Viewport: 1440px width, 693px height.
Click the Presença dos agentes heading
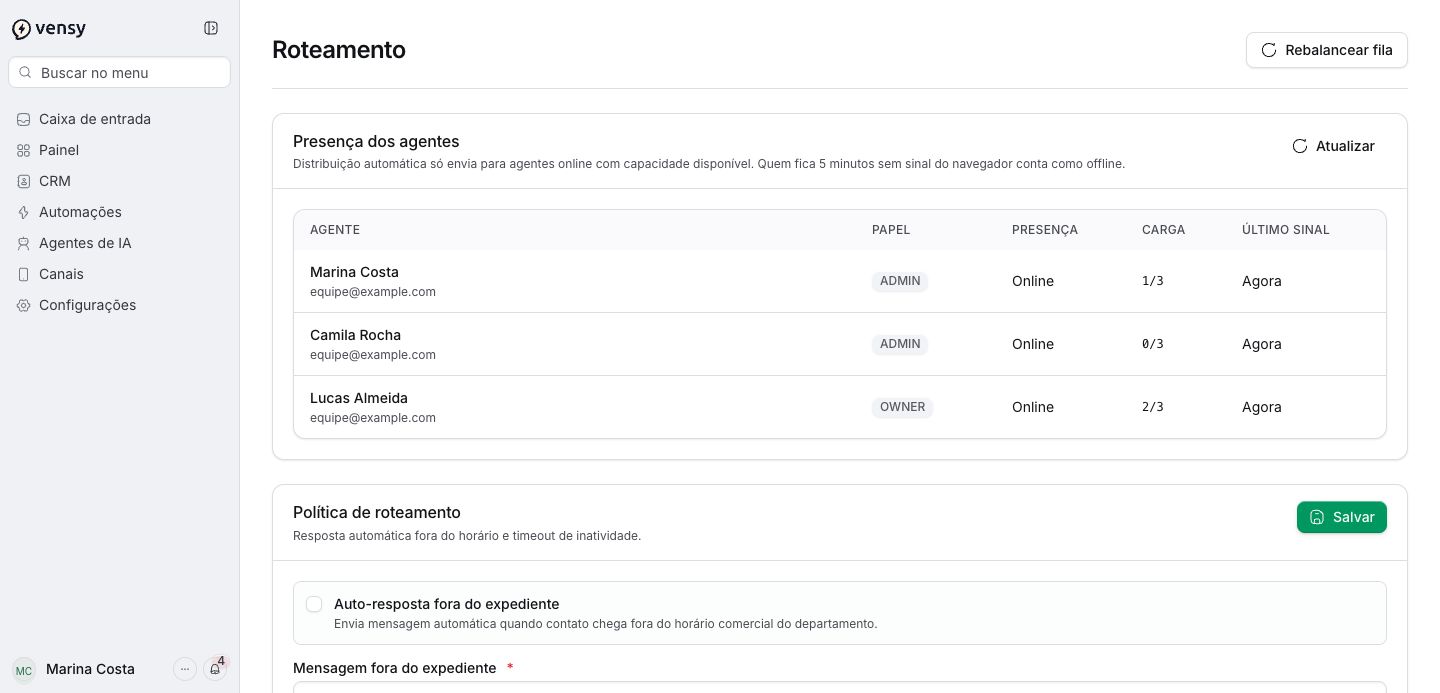376,141
